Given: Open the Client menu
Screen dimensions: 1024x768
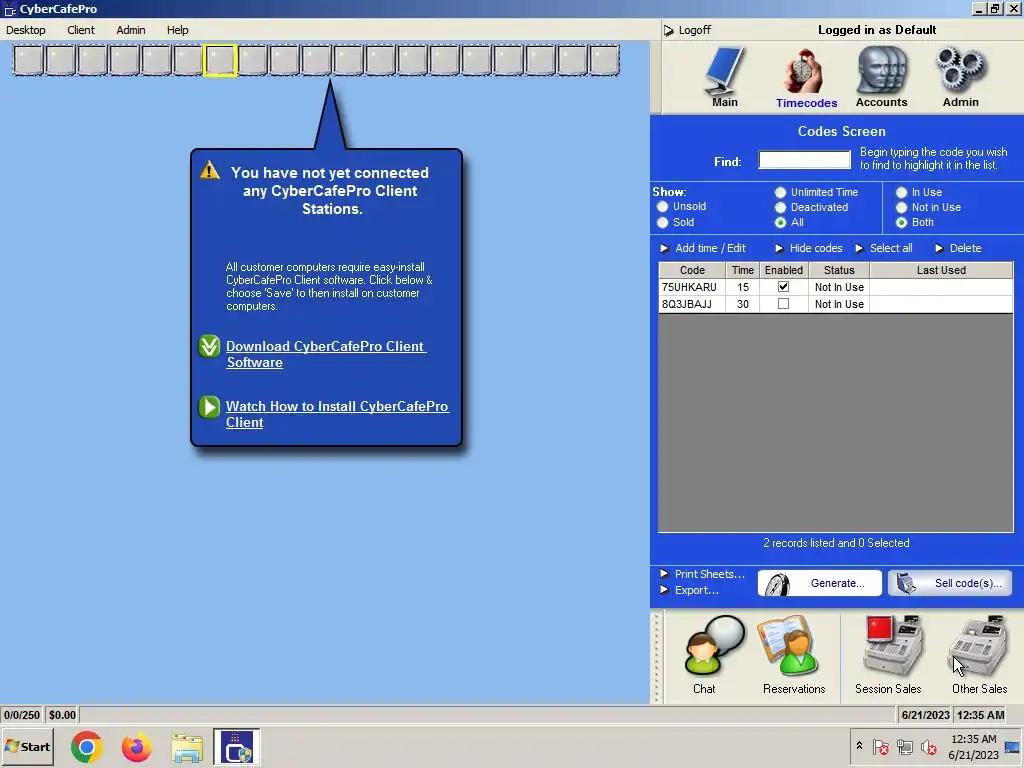Looking at the screenshot, I should pos(81,30).
